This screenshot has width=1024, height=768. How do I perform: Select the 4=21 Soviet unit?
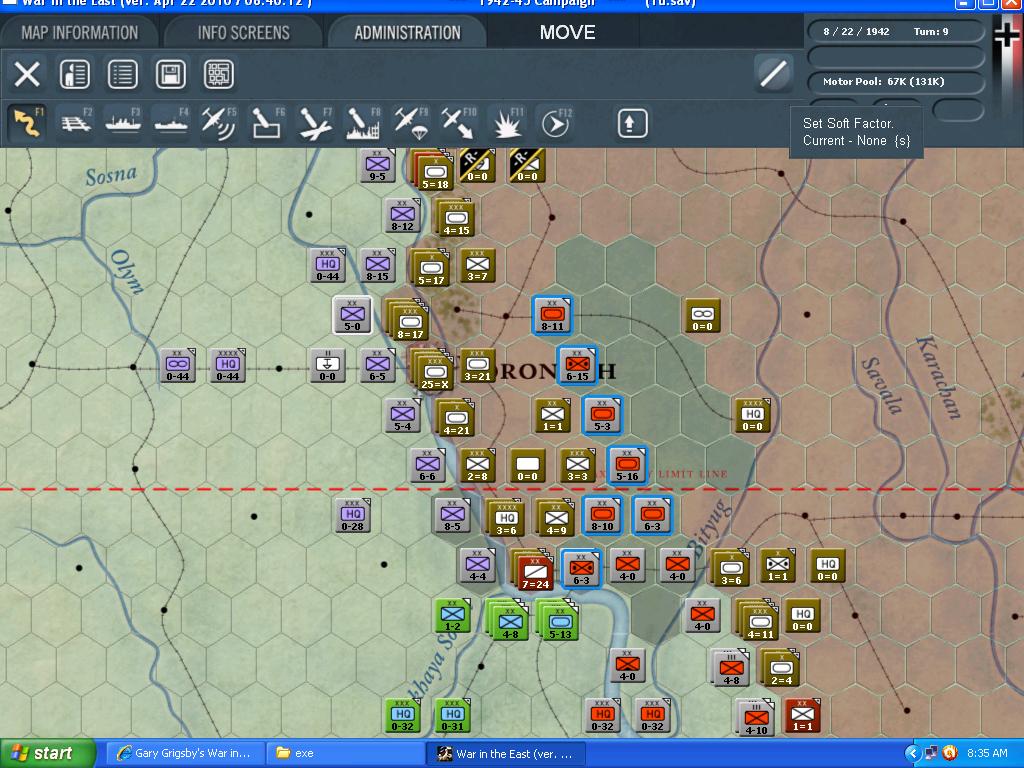coord(456,419)
